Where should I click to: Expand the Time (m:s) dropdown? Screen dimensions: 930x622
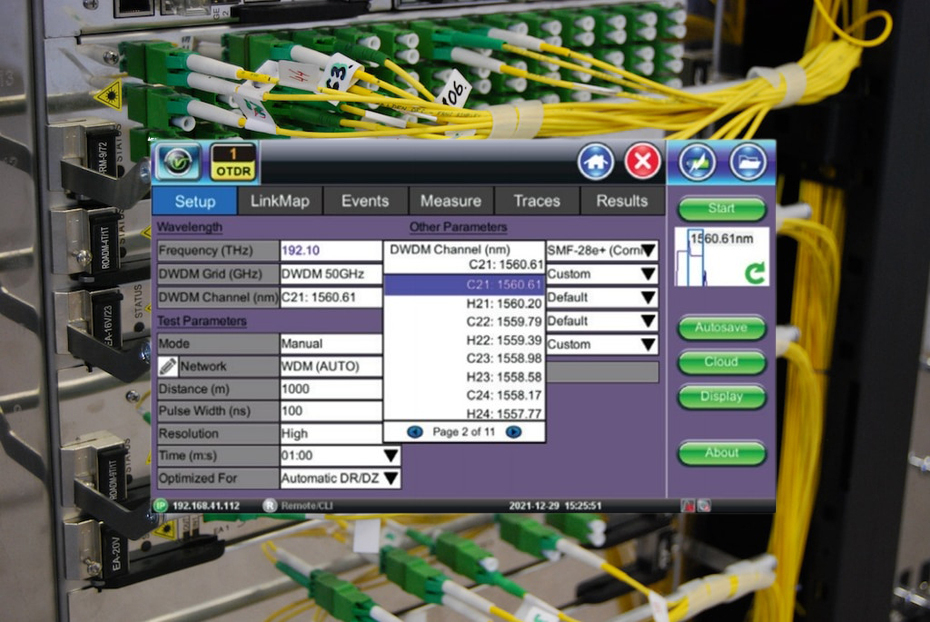click(x=391, y=456)
